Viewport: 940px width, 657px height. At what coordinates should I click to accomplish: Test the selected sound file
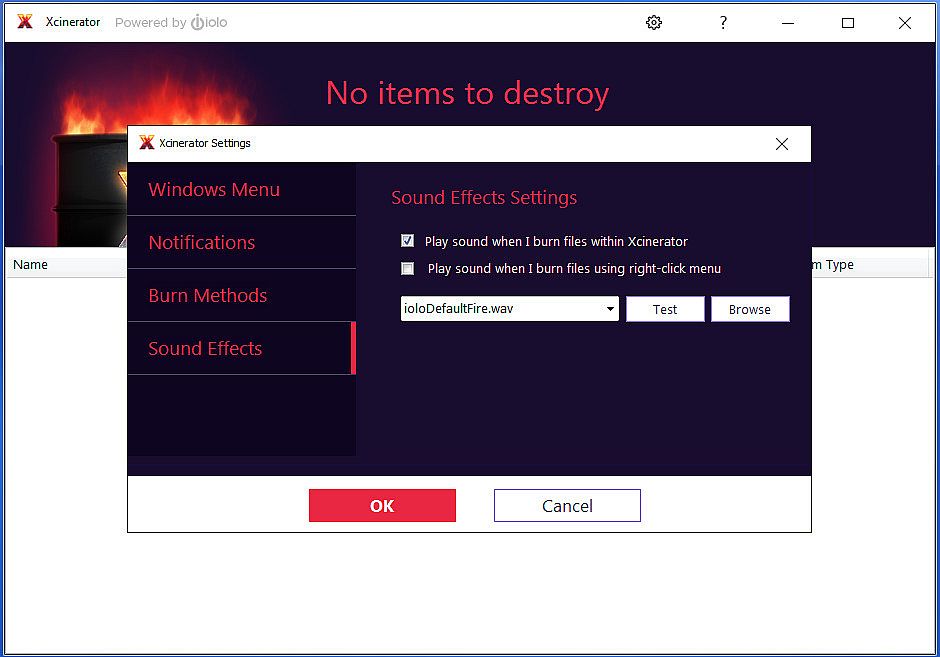tap(665, 309)
